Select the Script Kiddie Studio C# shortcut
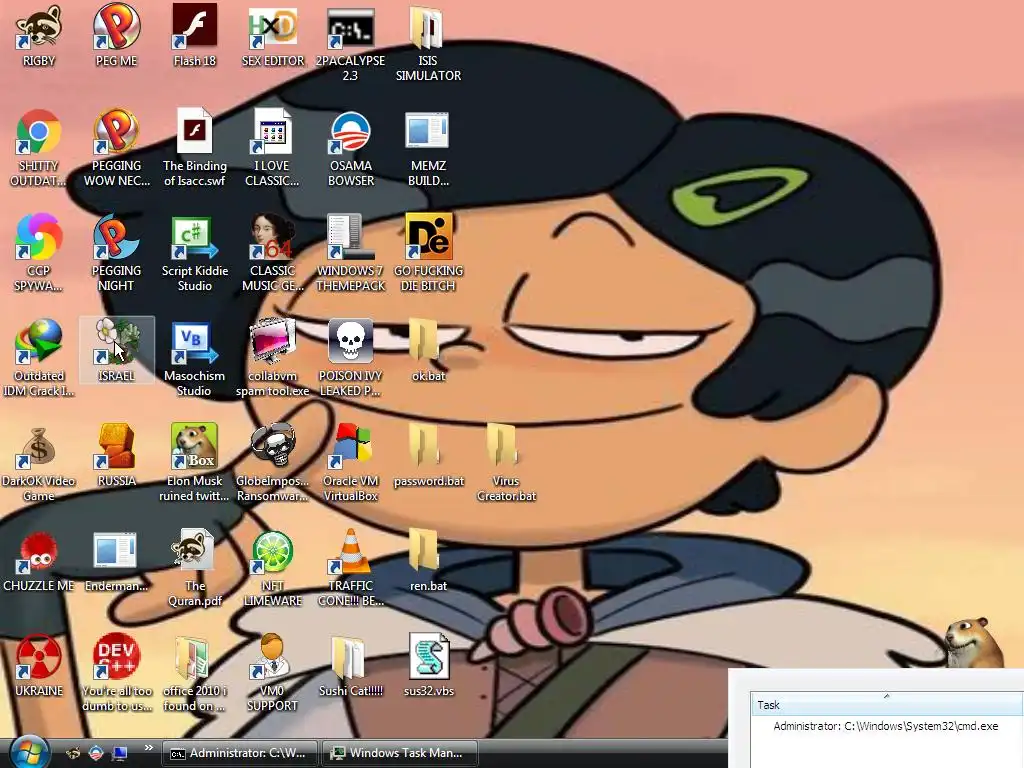 point(195,236)
